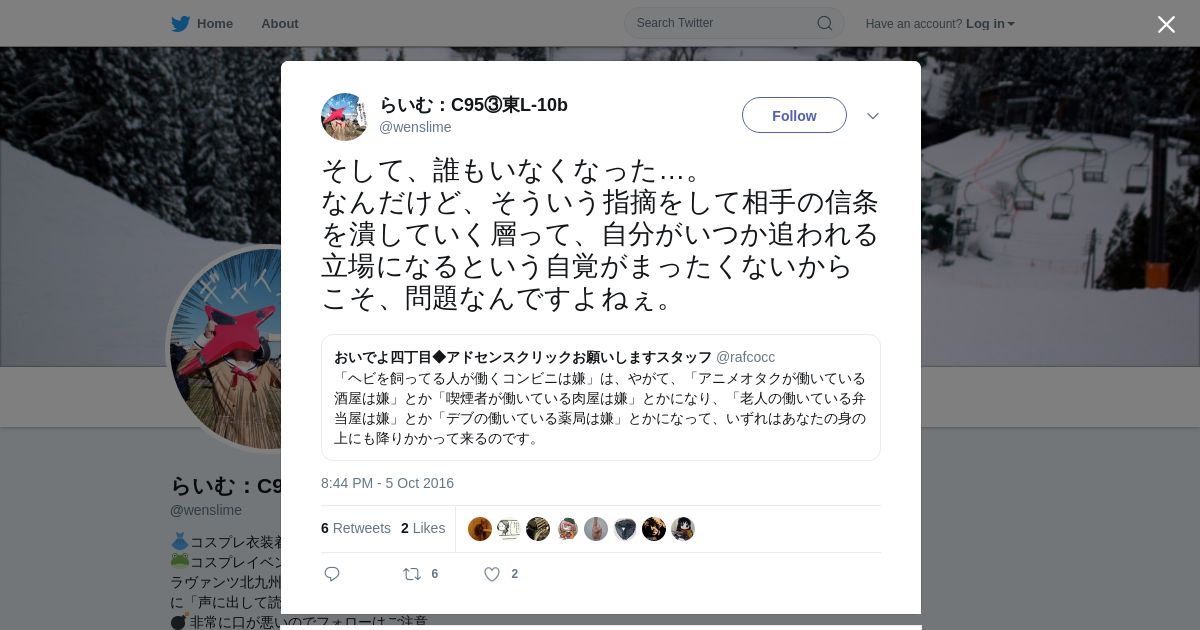This screenshot has height=630, width=1200.
Task: Open the quoted tweet by @rafcocc
Action: click(601, 397)
